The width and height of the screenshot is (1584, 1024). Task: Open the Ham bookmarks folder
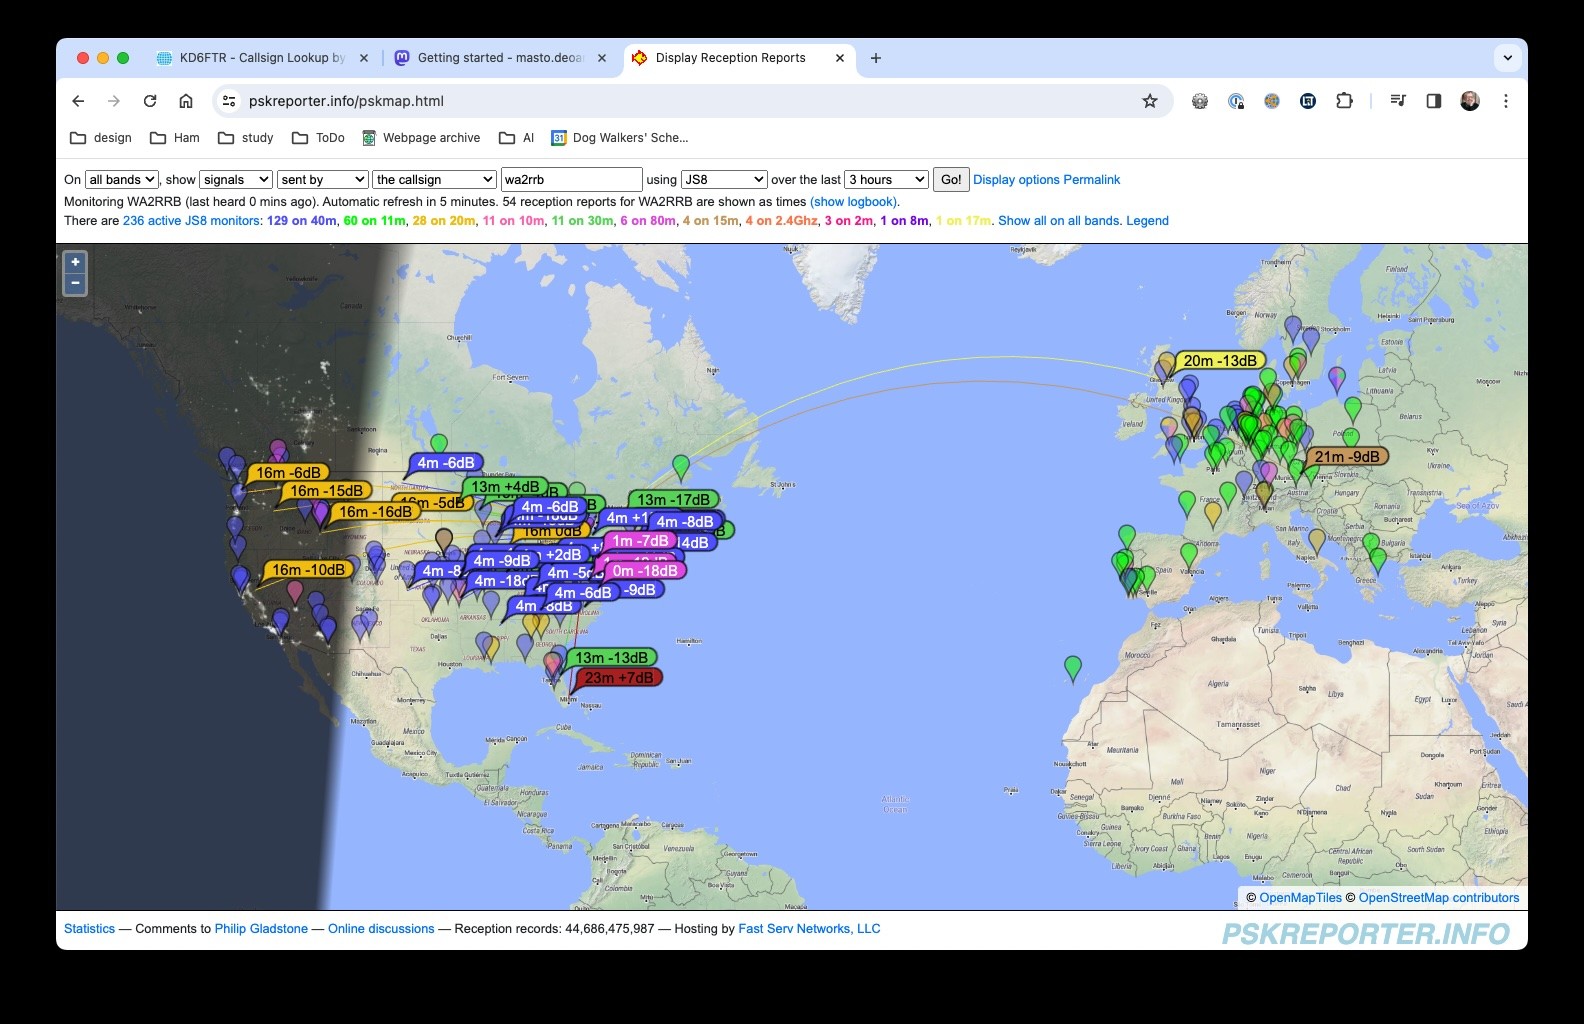click(x=175, y=138)
